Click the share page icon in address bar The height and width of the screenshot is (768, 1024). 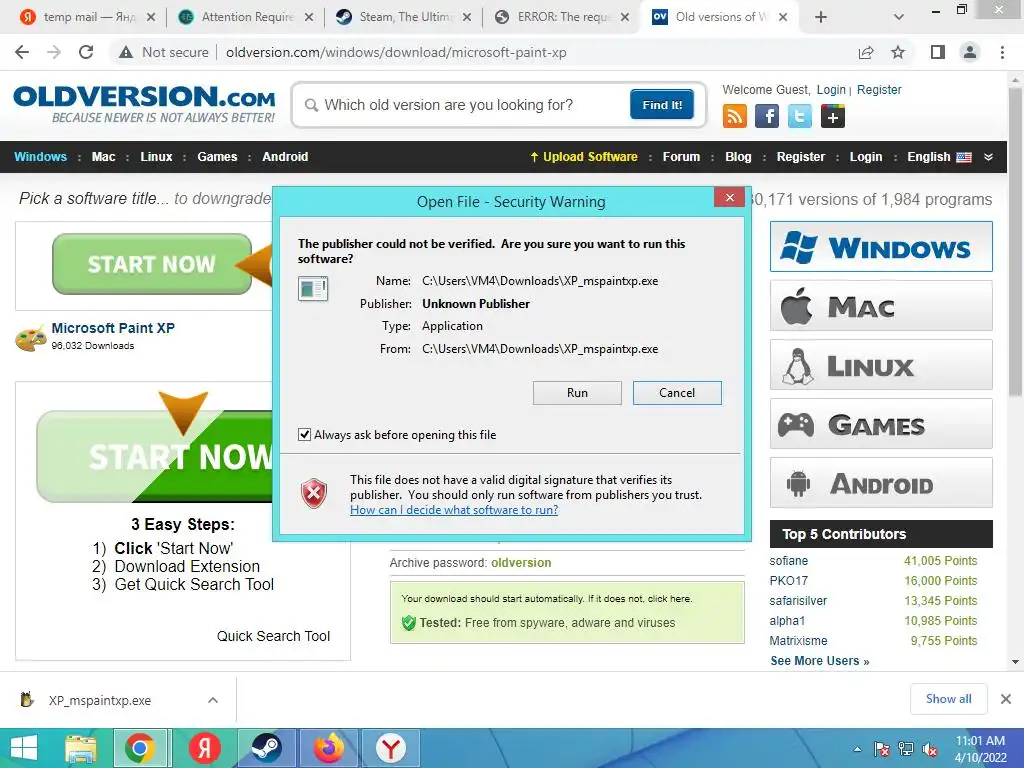(866, 52)
